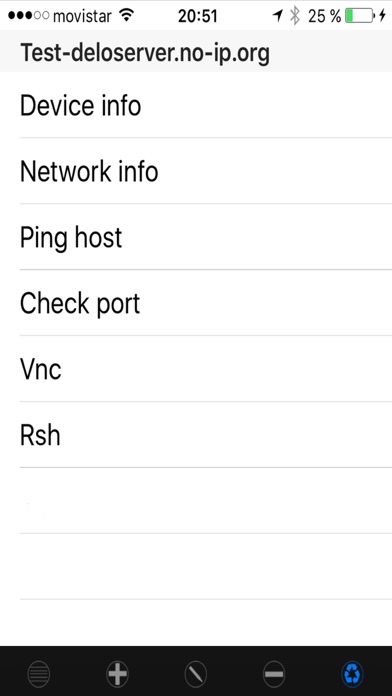Tap the Wi-Fi icon in status bar
Screen dimensions: 392x696
point(127,16)
